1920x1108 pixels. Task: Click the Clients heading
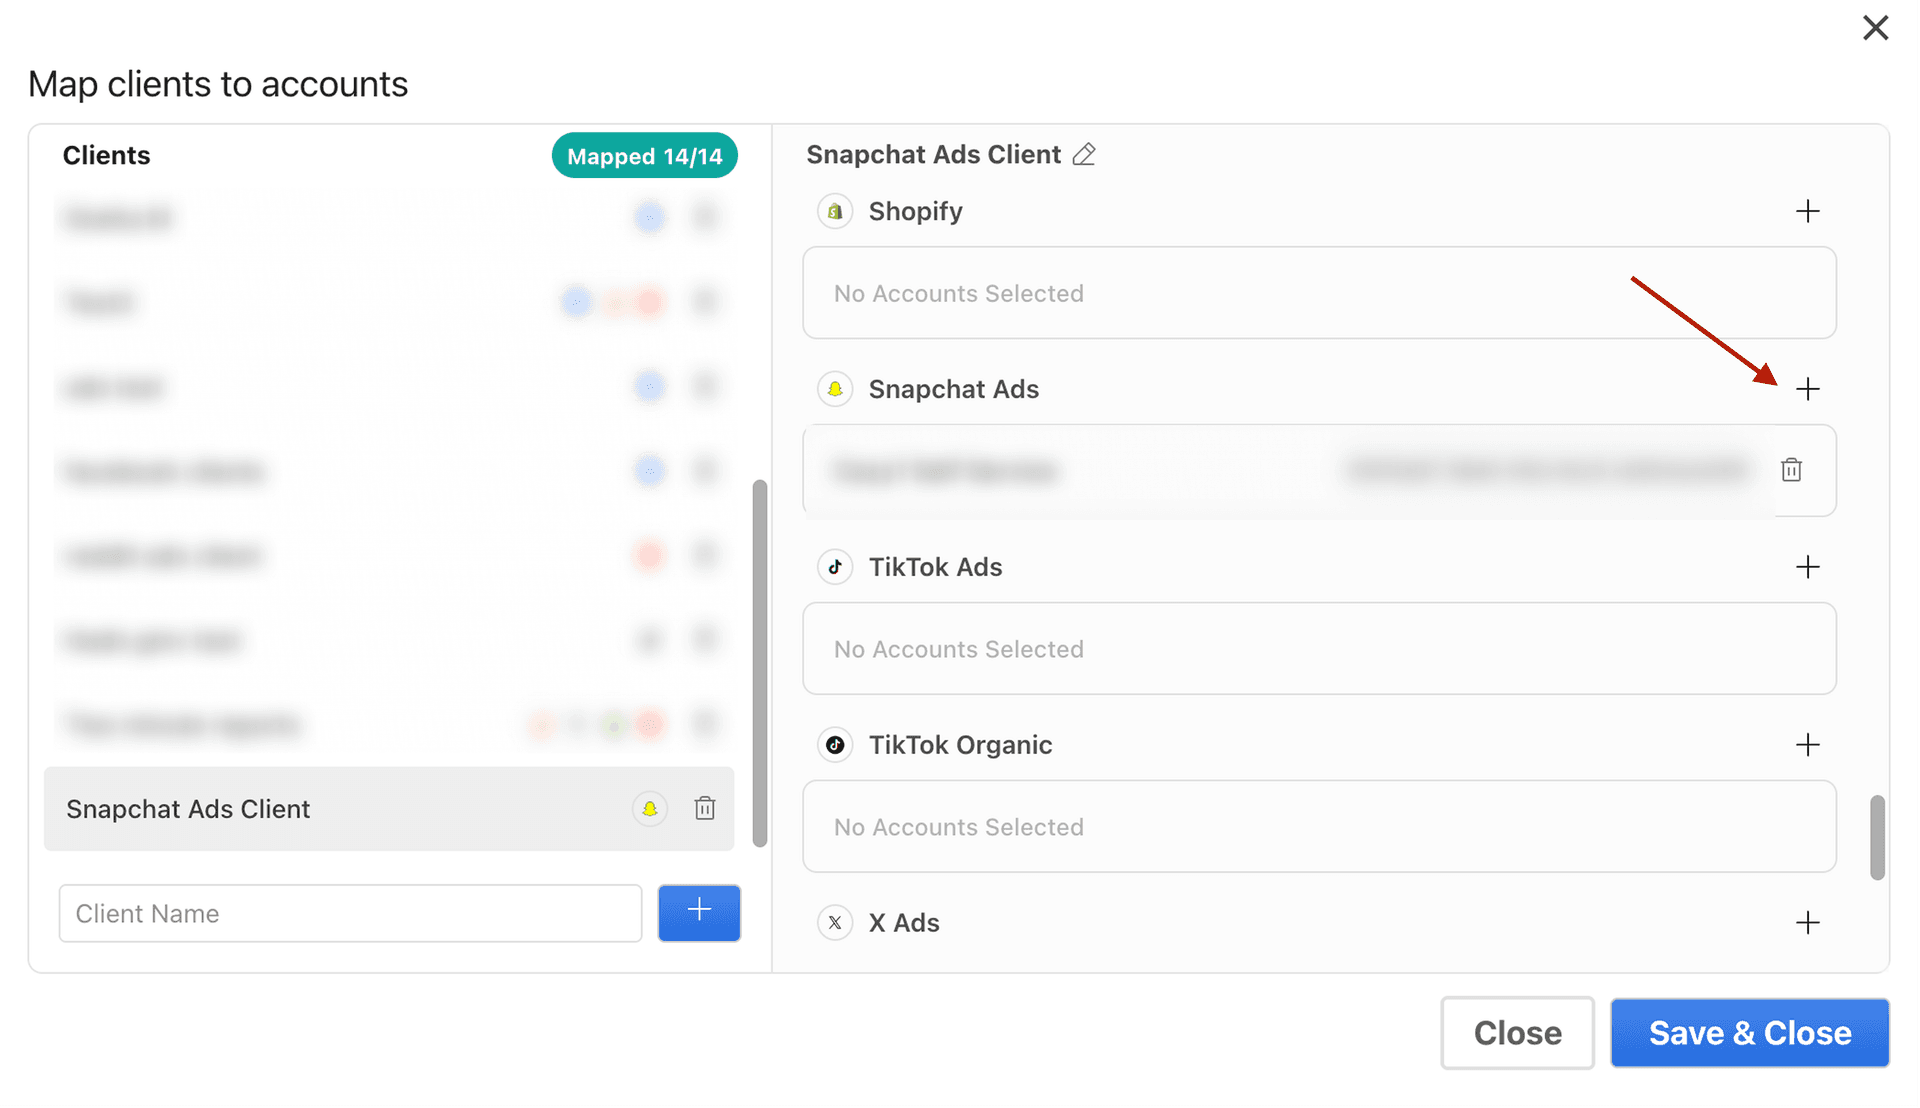[106, 156]
